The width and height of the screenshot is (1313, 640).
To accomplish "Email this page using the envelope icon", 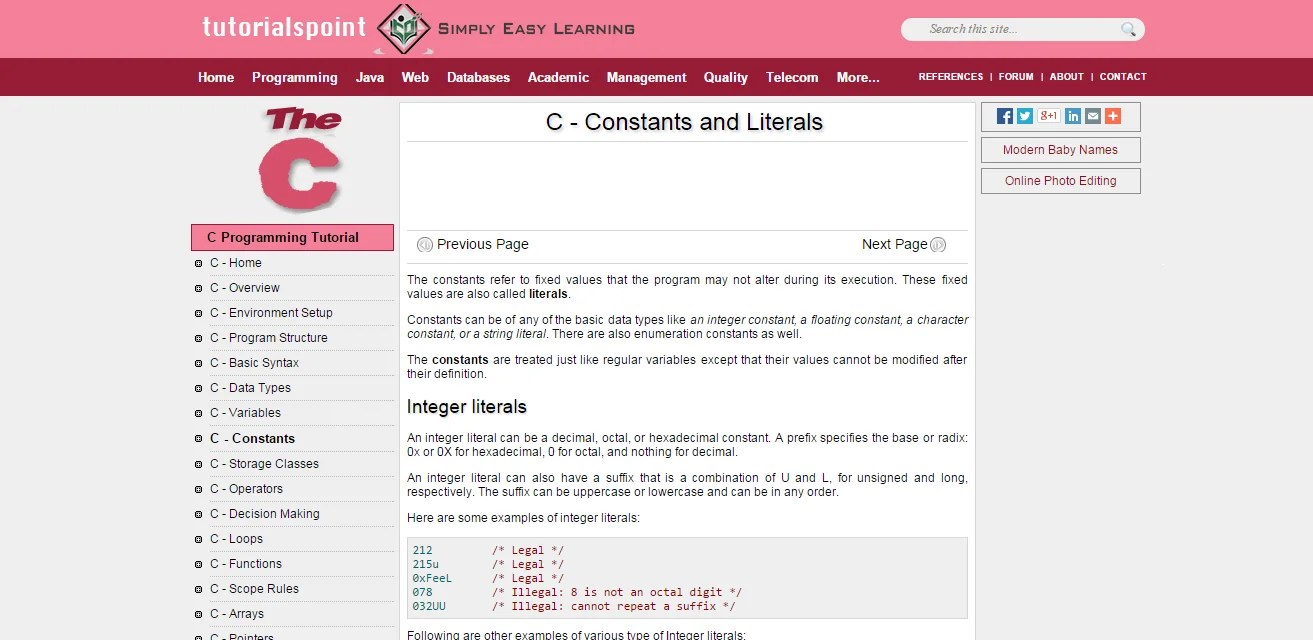I will (1091, 115).
